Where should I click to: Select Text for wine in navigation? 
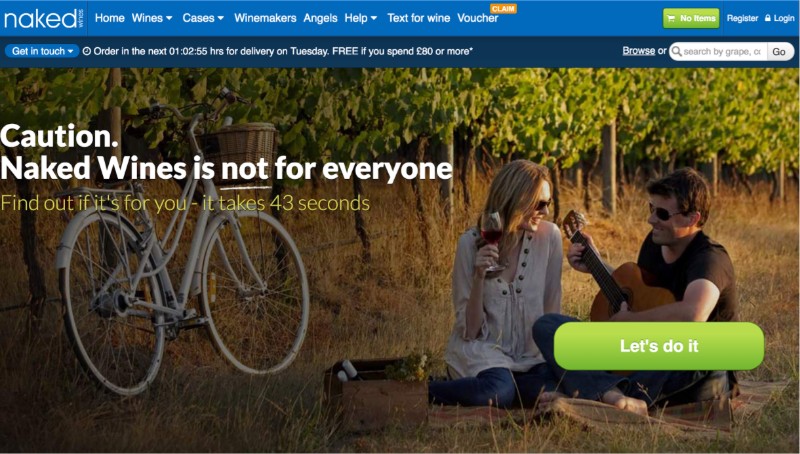coord(418,18)
